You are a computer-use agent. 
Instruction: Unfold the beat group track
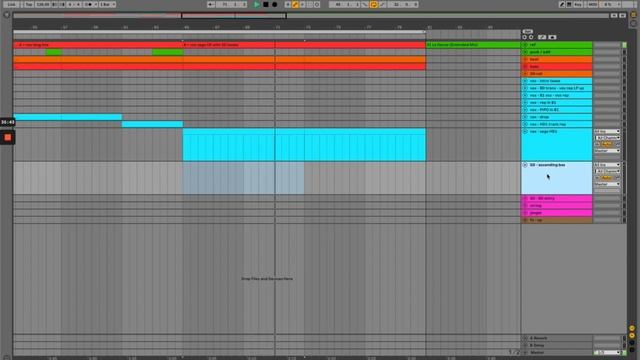(x=525, y=60)
